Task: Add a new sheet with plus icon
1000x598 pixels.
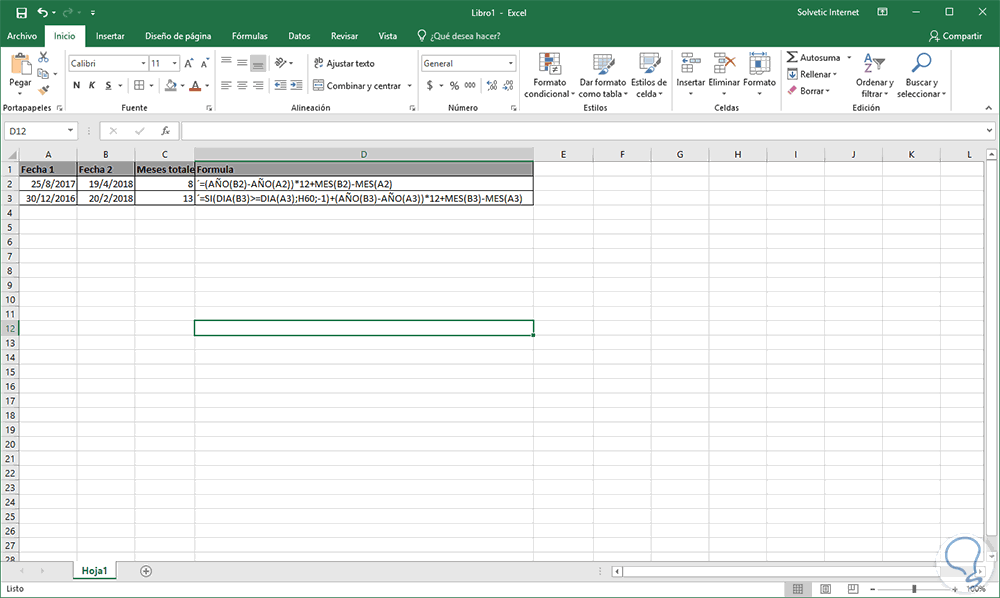Action: click(x=146, y=571)
